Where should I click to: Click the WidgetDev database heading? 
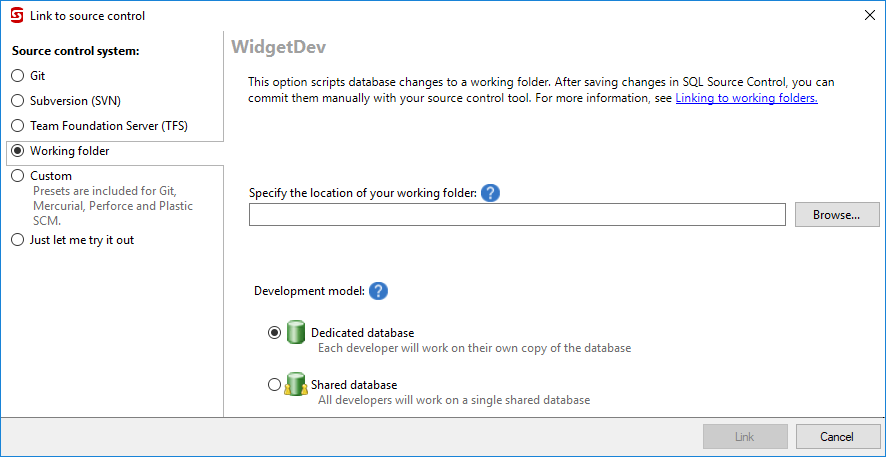pyautogui.click(x=279, y=47)
